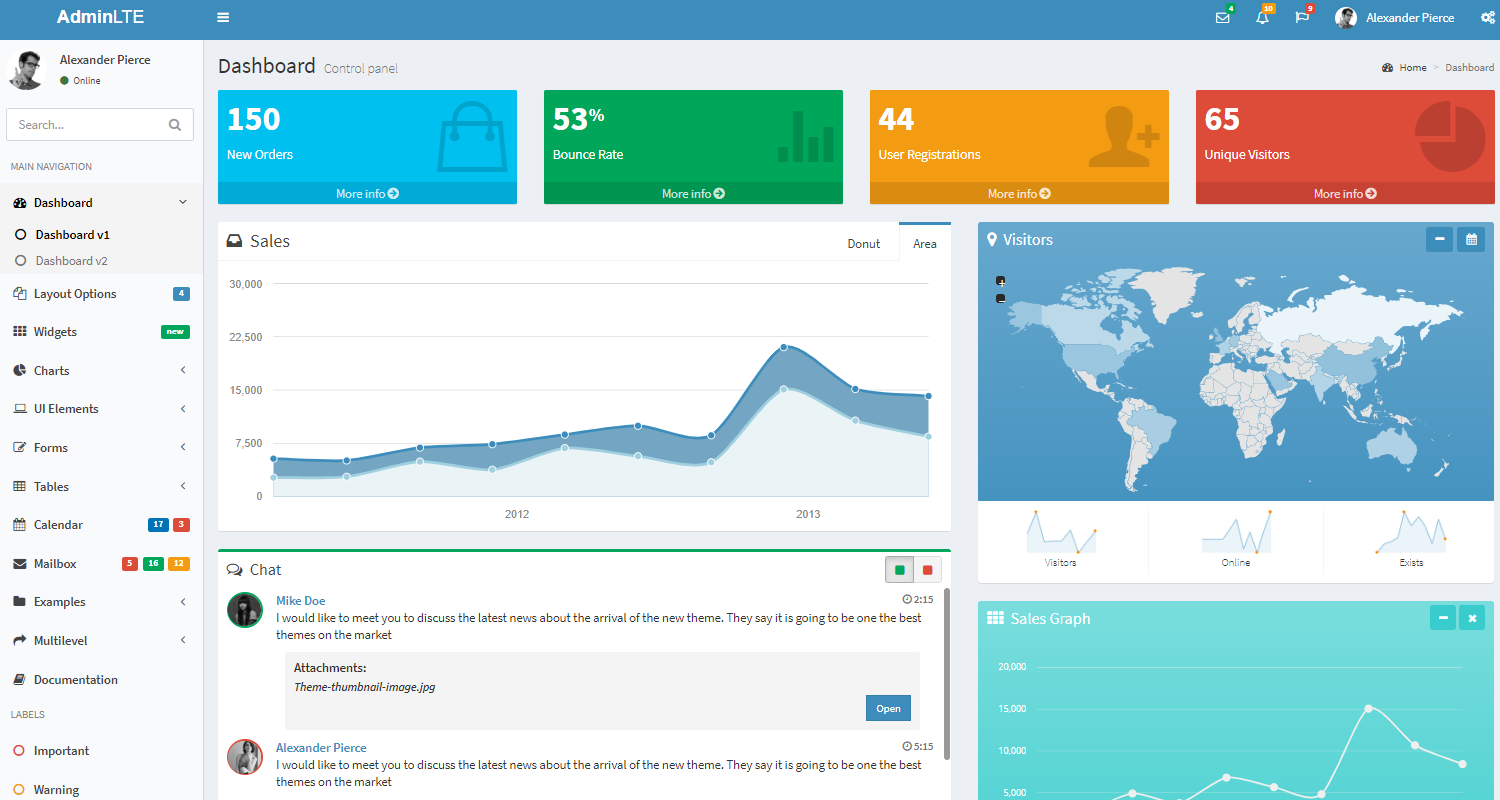Open the control sidebar gears icon
This screenshot has width=1500, height=800.
pos(1488,17)
